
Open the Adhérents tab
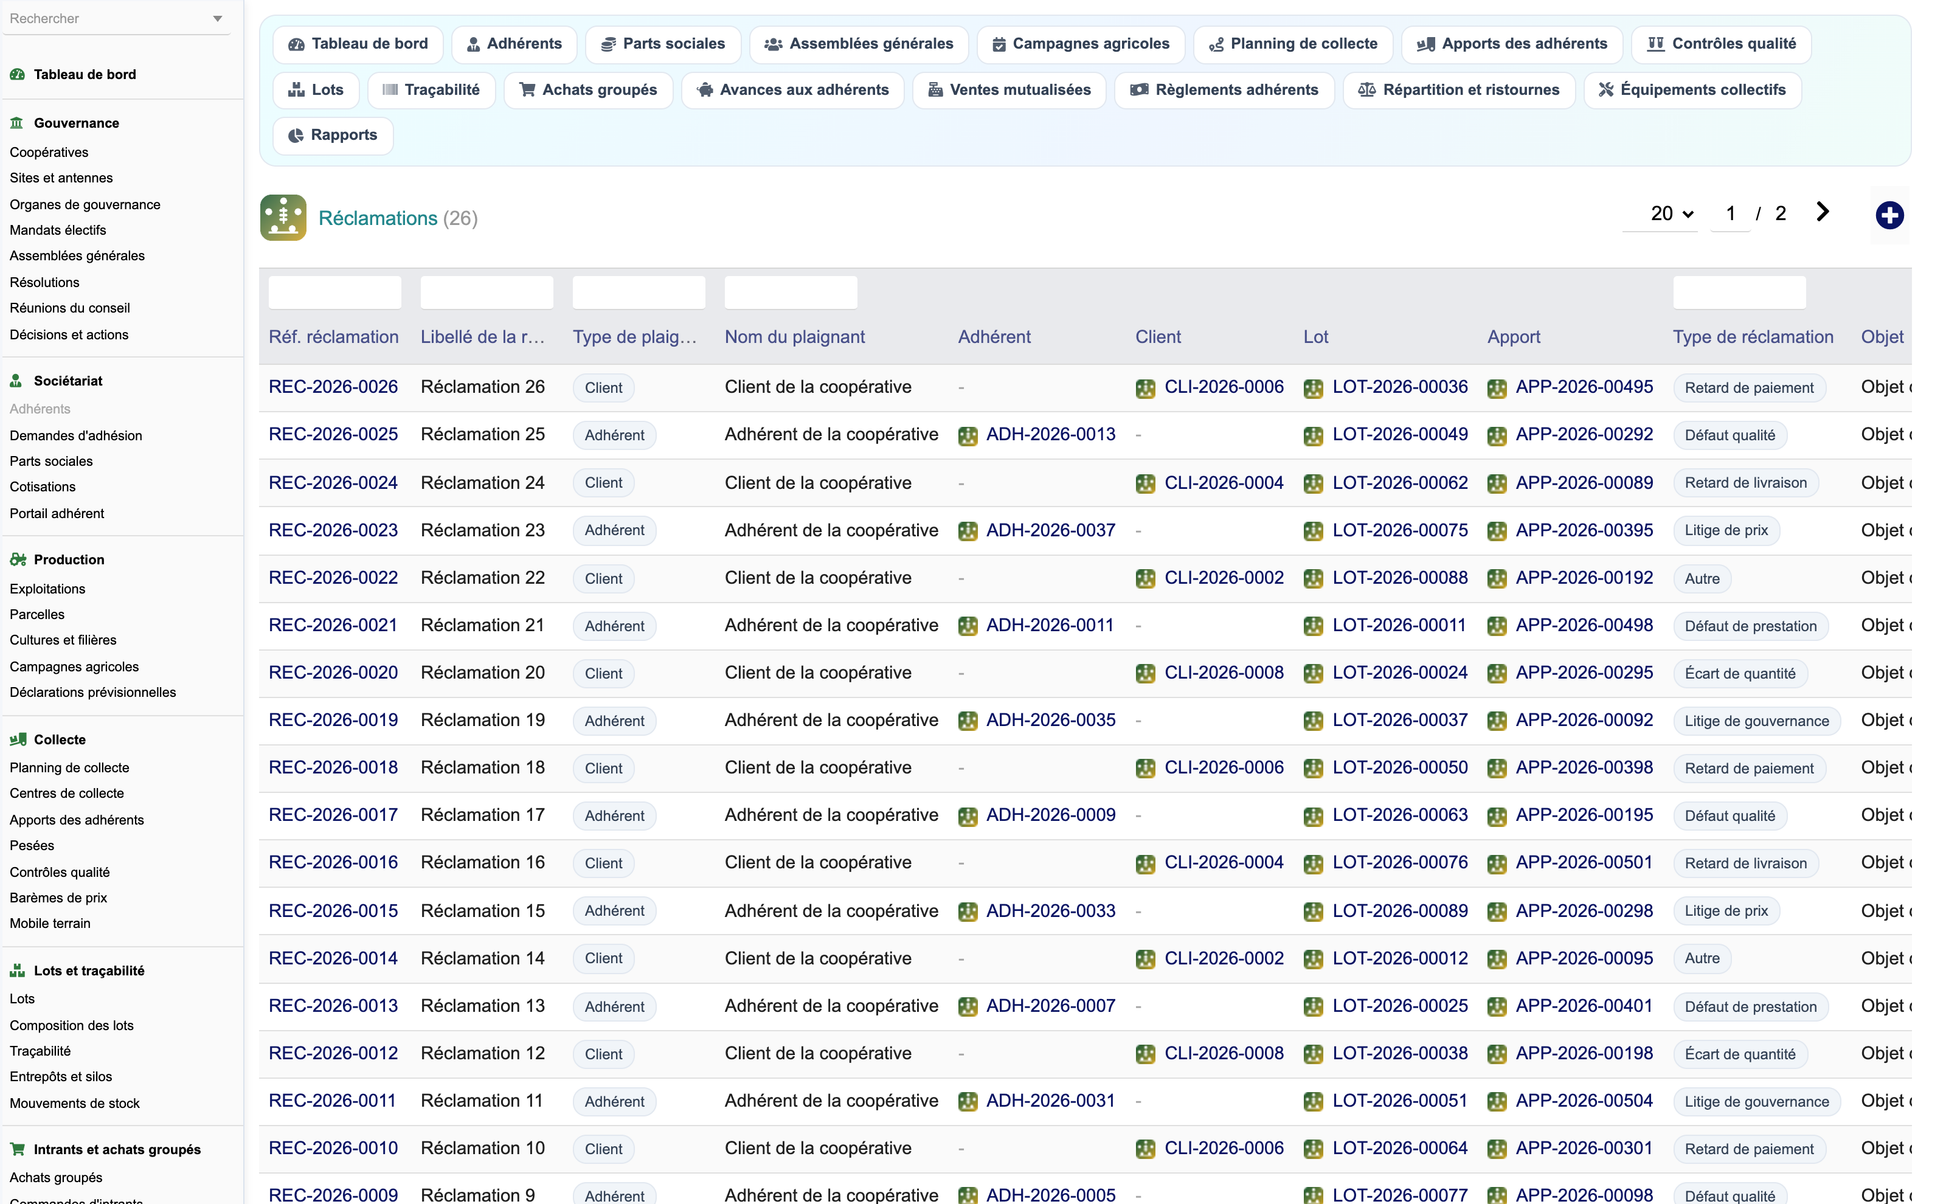(x=514, y=44)
